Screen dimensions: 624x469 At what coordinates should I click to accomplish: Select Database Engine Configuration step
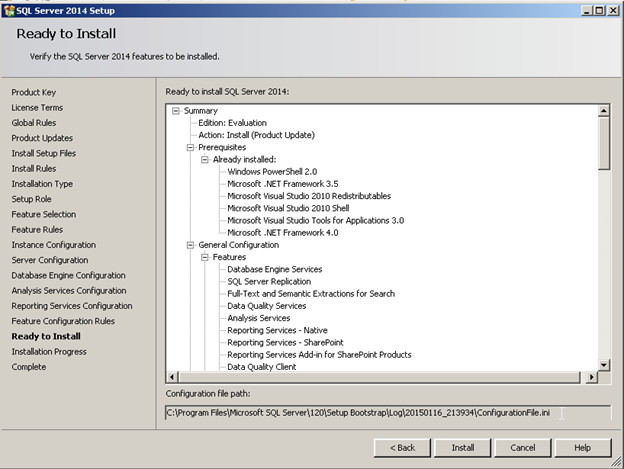(x=68, y=275)
